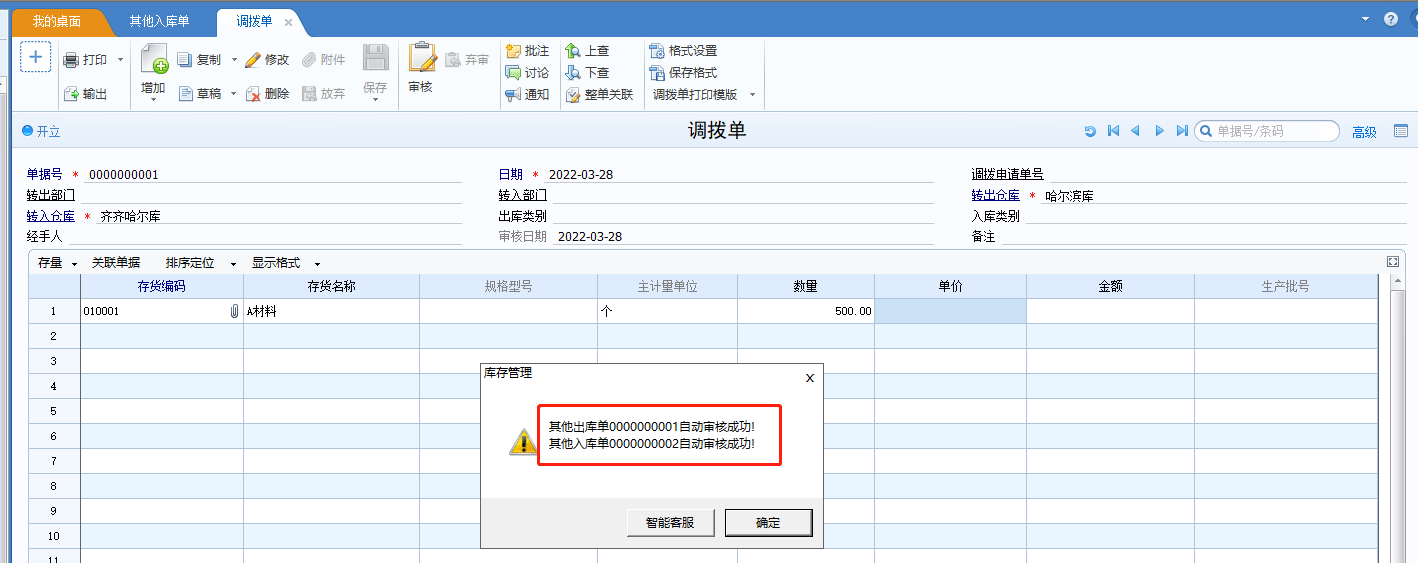Click the dashed plus quick-add icon
The width and height of the screenshot is (1418, 563).
pos(36,58)
